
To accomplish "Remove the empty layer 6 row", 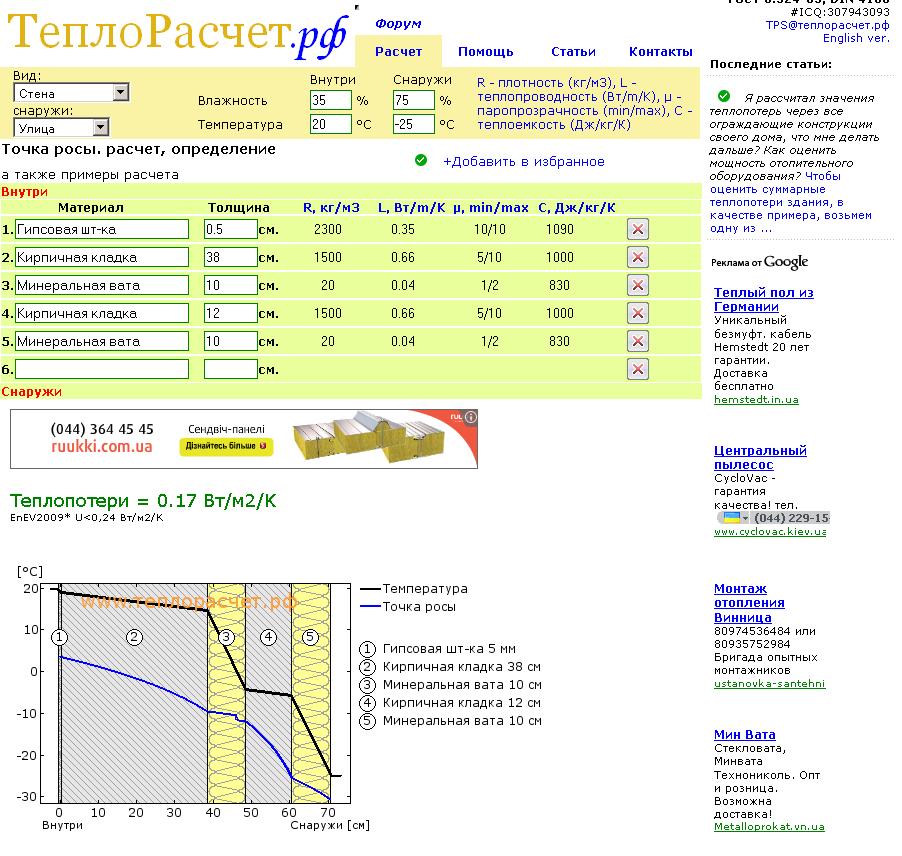I will coord(637,369).
